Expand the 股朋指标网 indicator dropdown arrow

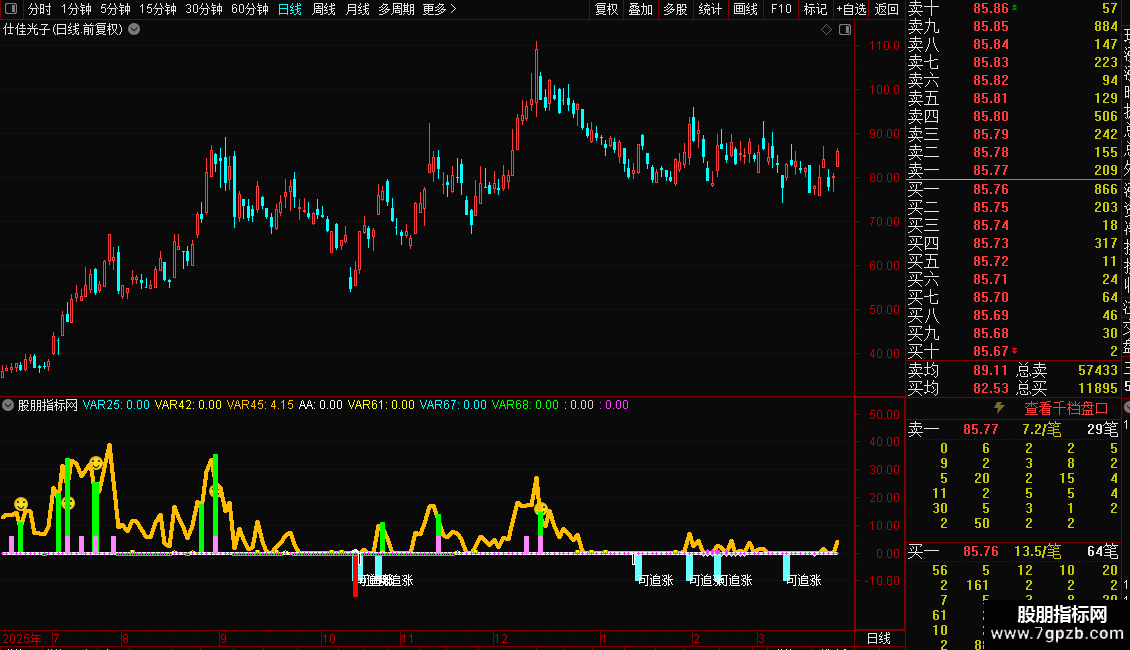tap(8, 405)
